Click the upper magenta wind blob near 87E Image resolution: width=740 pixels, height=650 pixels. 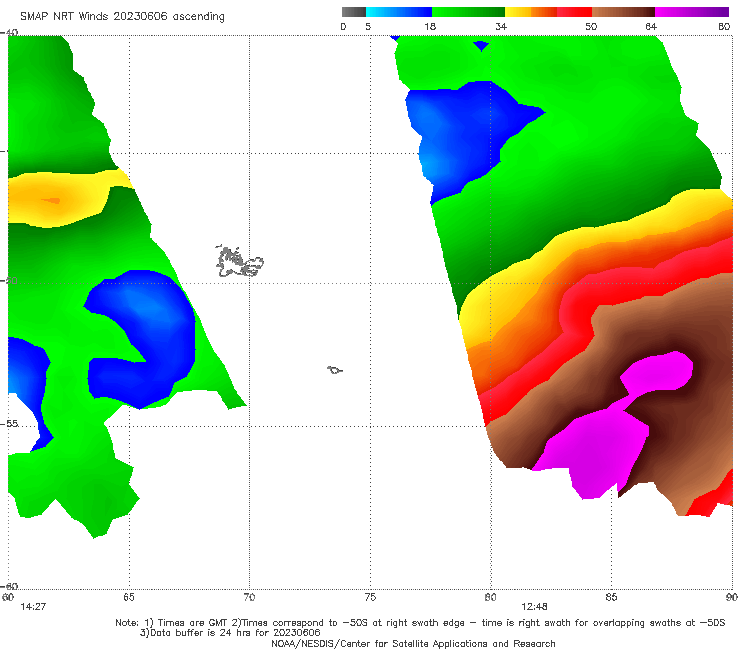click(x=658, y=371)
